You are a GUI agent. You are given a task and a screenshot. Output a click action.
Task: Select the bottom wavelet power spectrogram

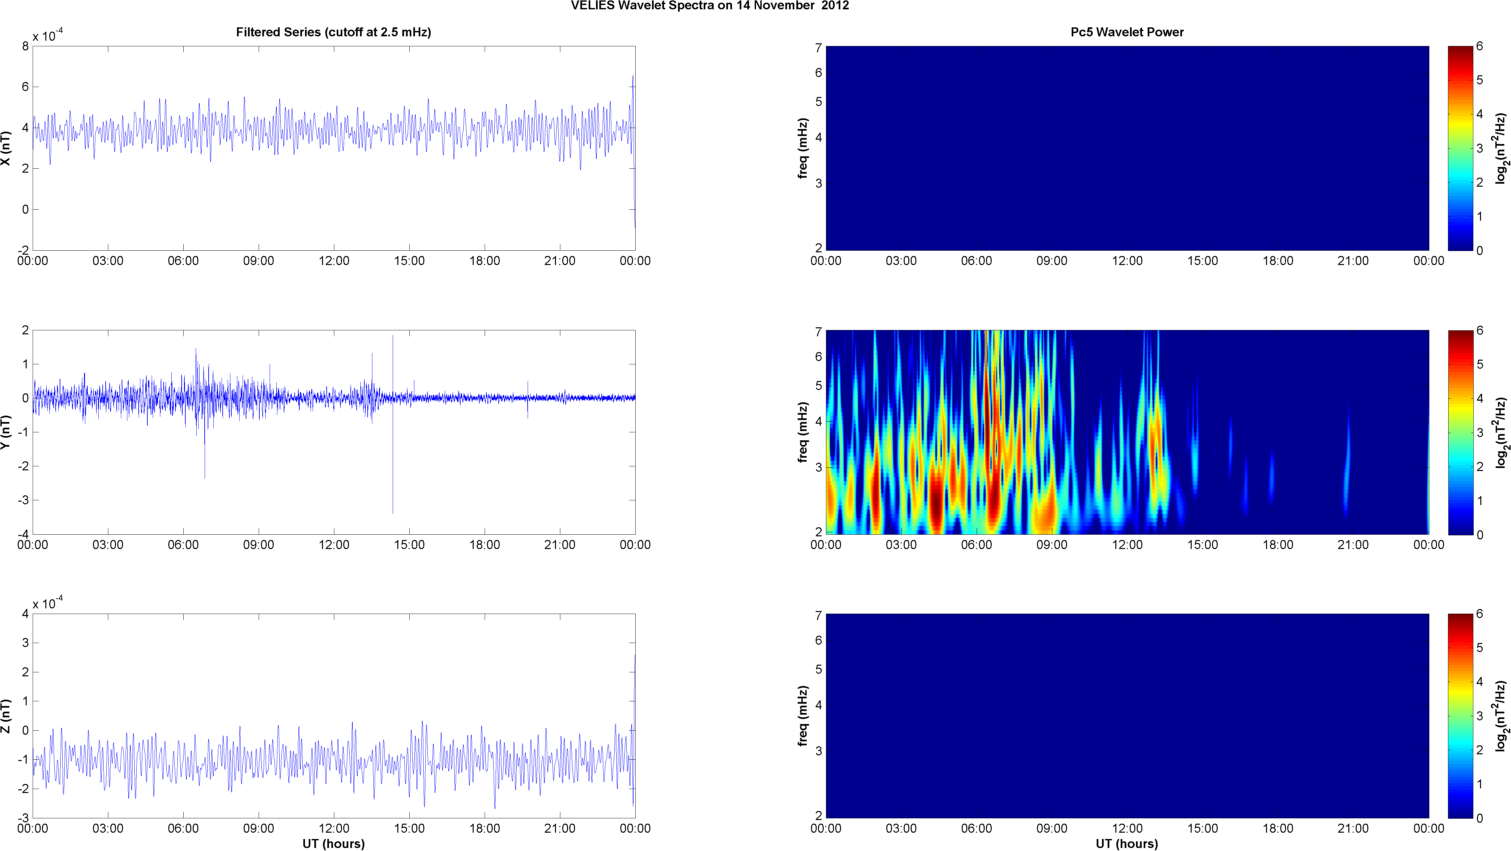coord(1126,716)
